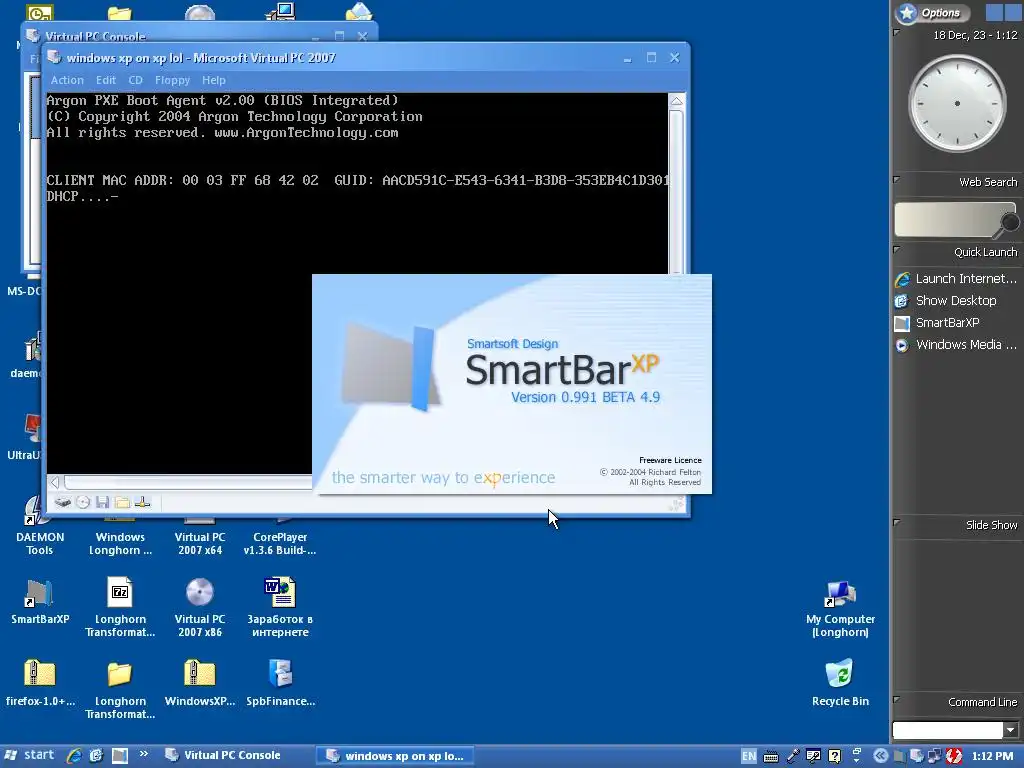Collapse the Slide Show panel
Screen dimensions: 1024x768
tap(897, 522)
